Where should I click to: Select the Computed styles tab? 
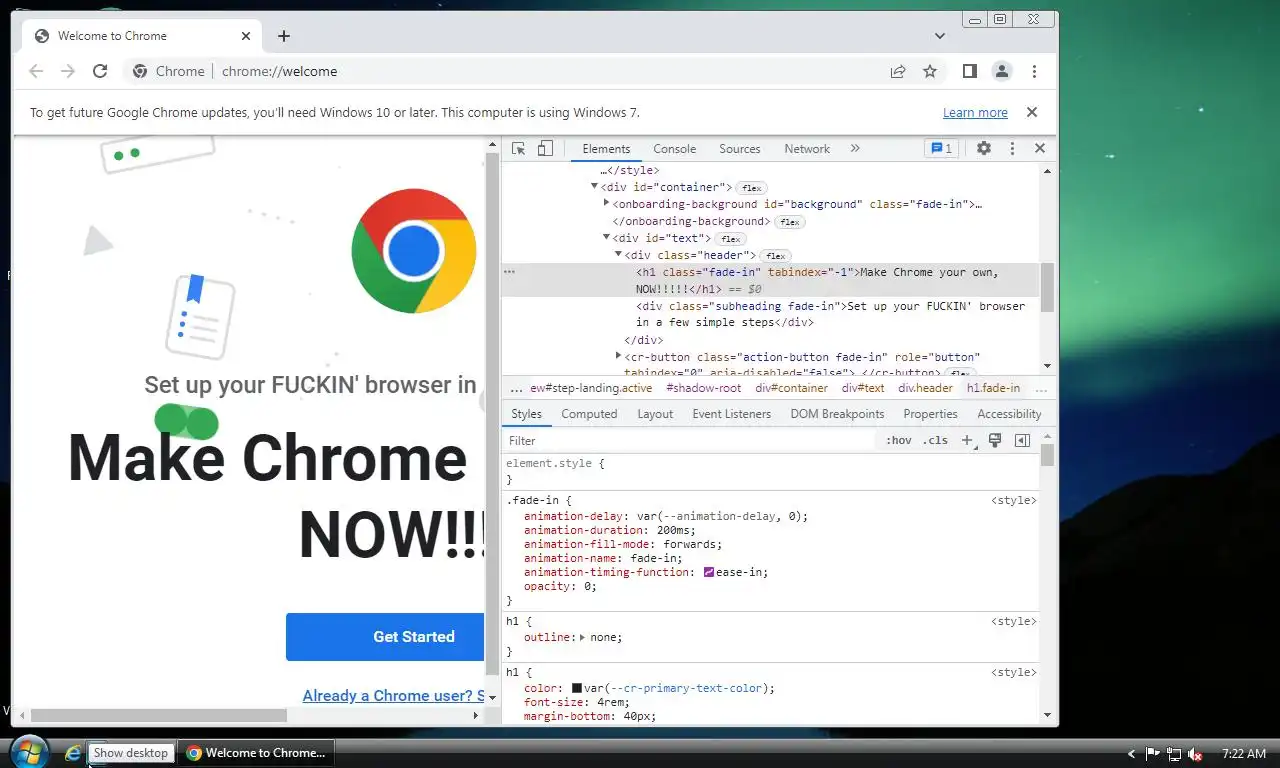click(589, 414)
